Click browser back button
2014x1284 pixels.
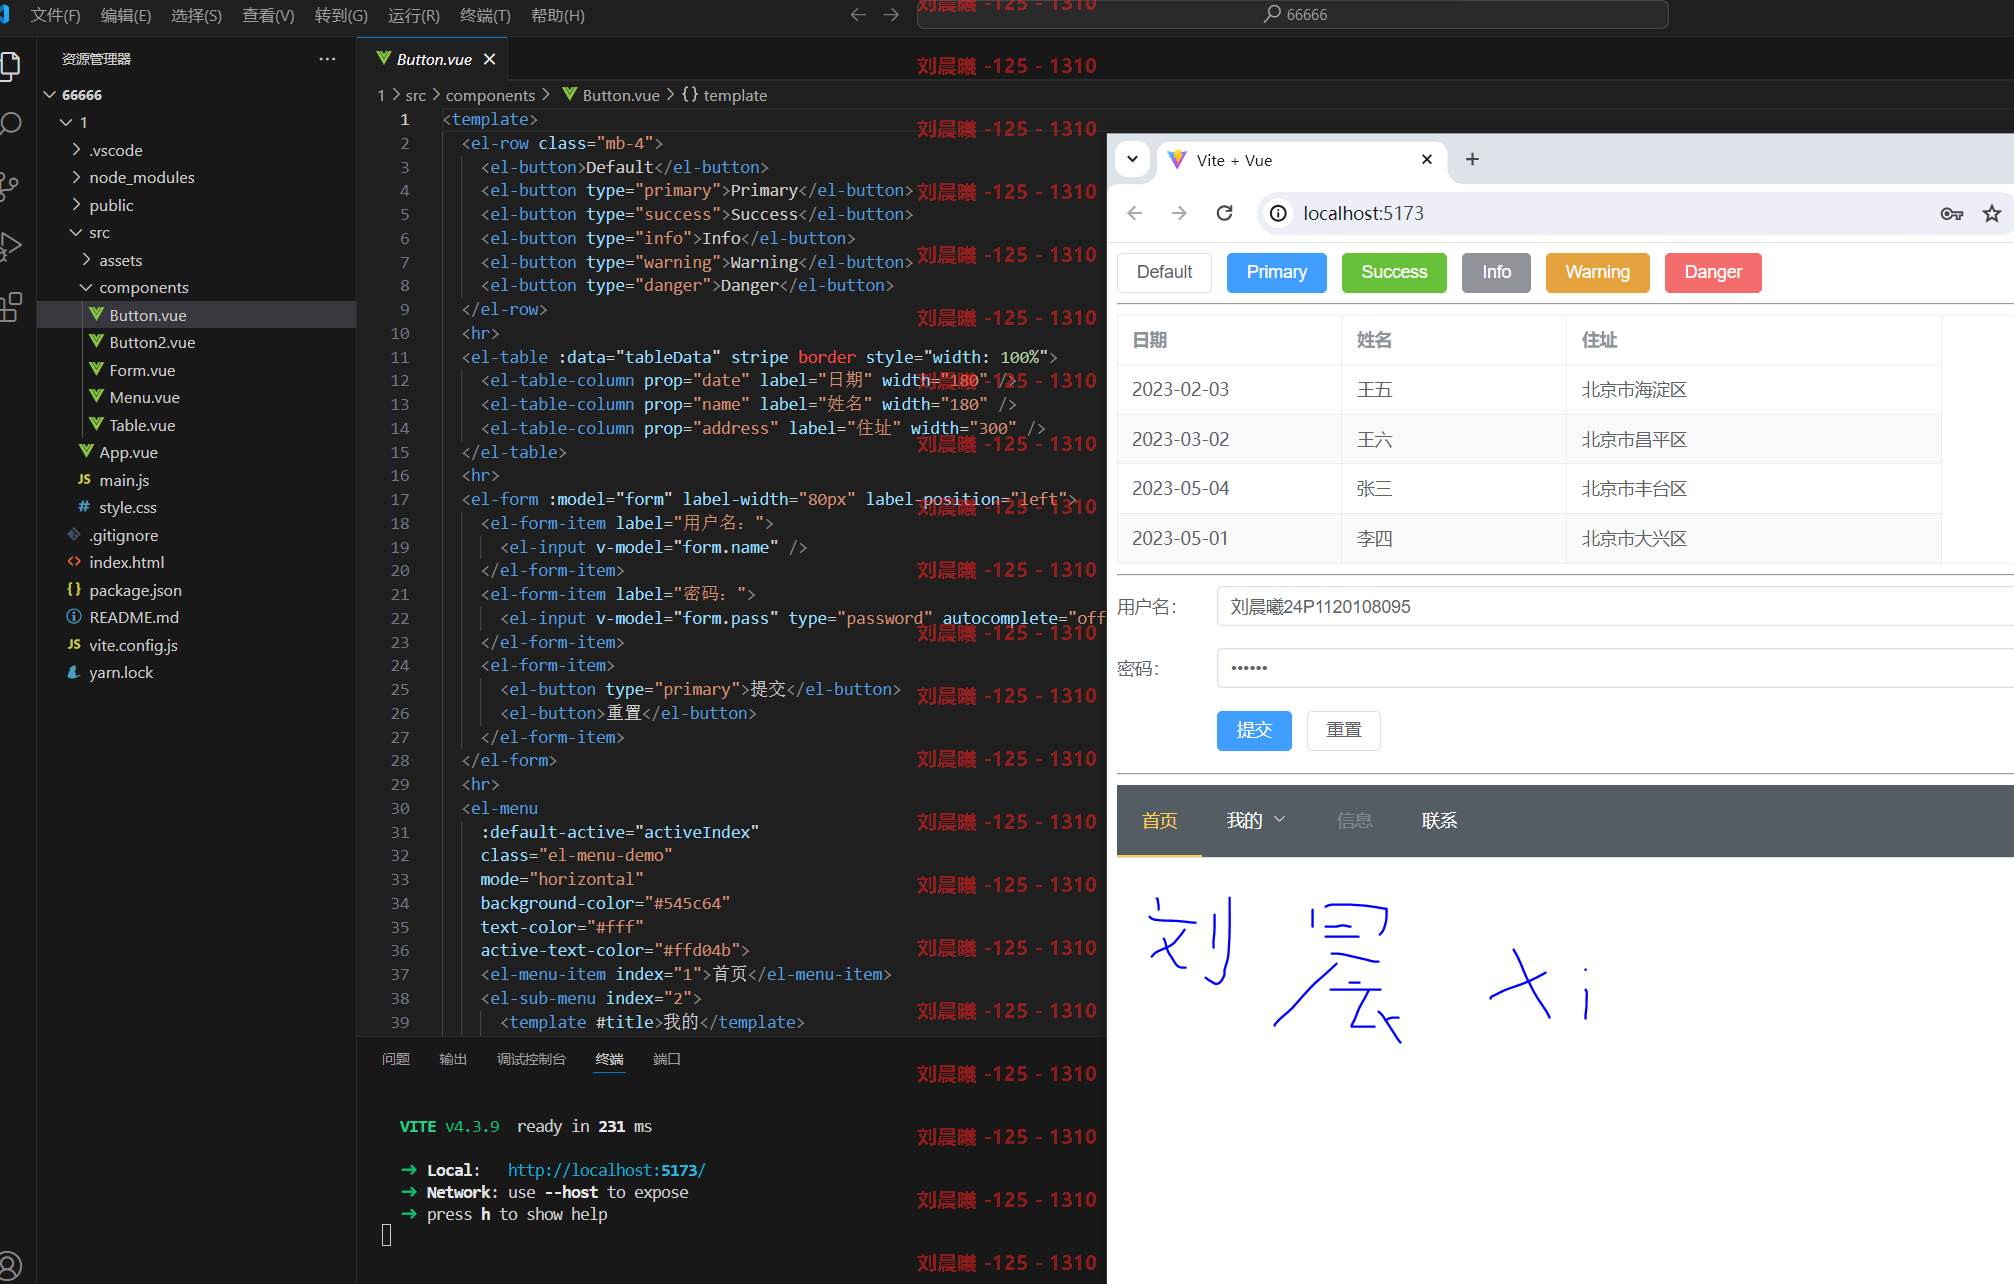point(1134,213)
